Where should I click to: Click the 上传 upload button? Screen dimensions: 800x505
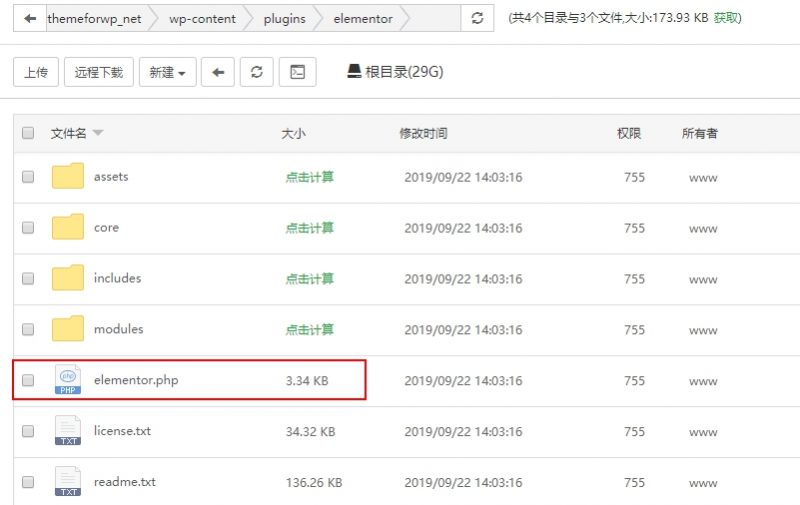(x=36, y=72)
